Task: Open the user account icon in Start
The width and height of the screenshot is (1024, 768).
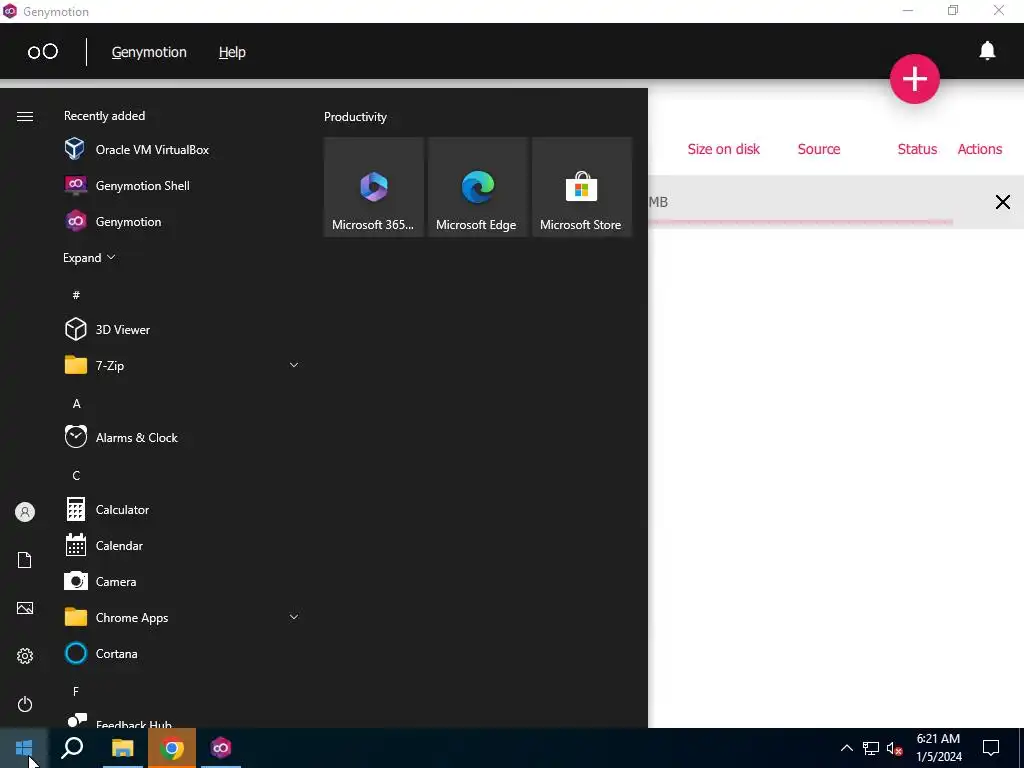Action: coord(25,512)
